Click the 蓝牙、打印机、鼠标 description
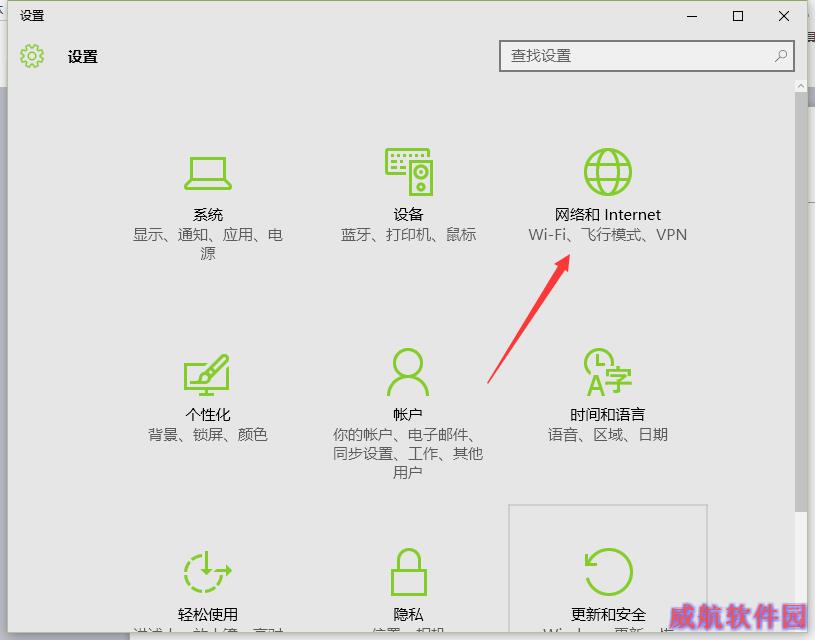 409,234
